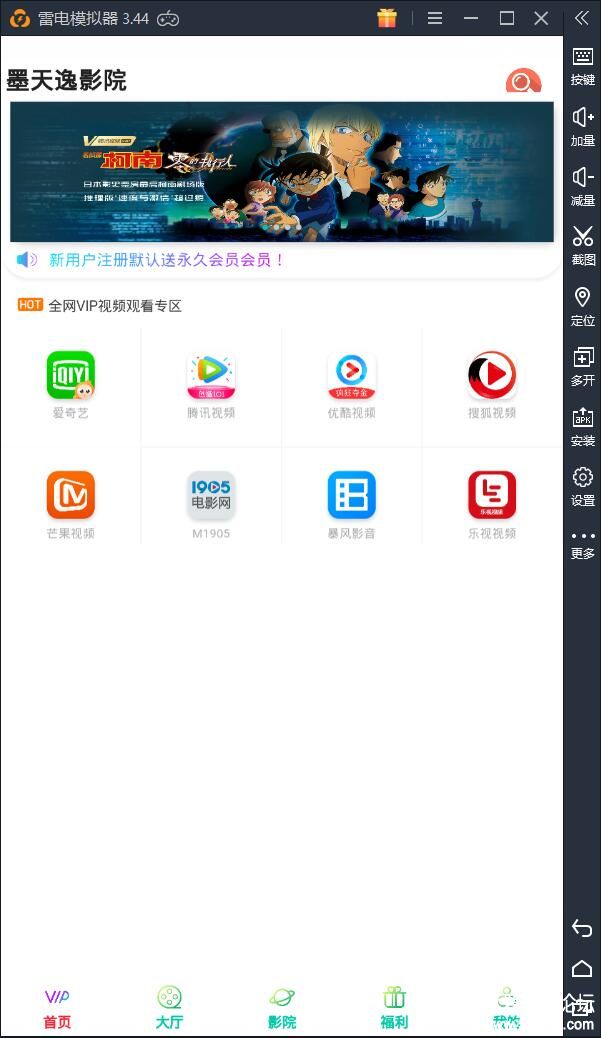
Task: Switch to the 福利 tab
Action: point(394,1009)
